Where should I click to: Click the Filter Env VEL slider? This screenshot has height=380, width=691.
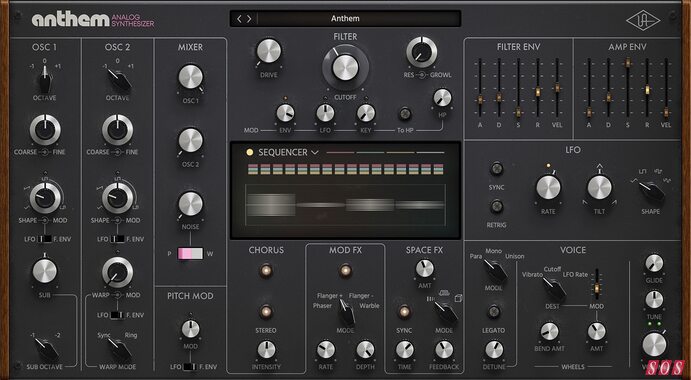point(557,88)
